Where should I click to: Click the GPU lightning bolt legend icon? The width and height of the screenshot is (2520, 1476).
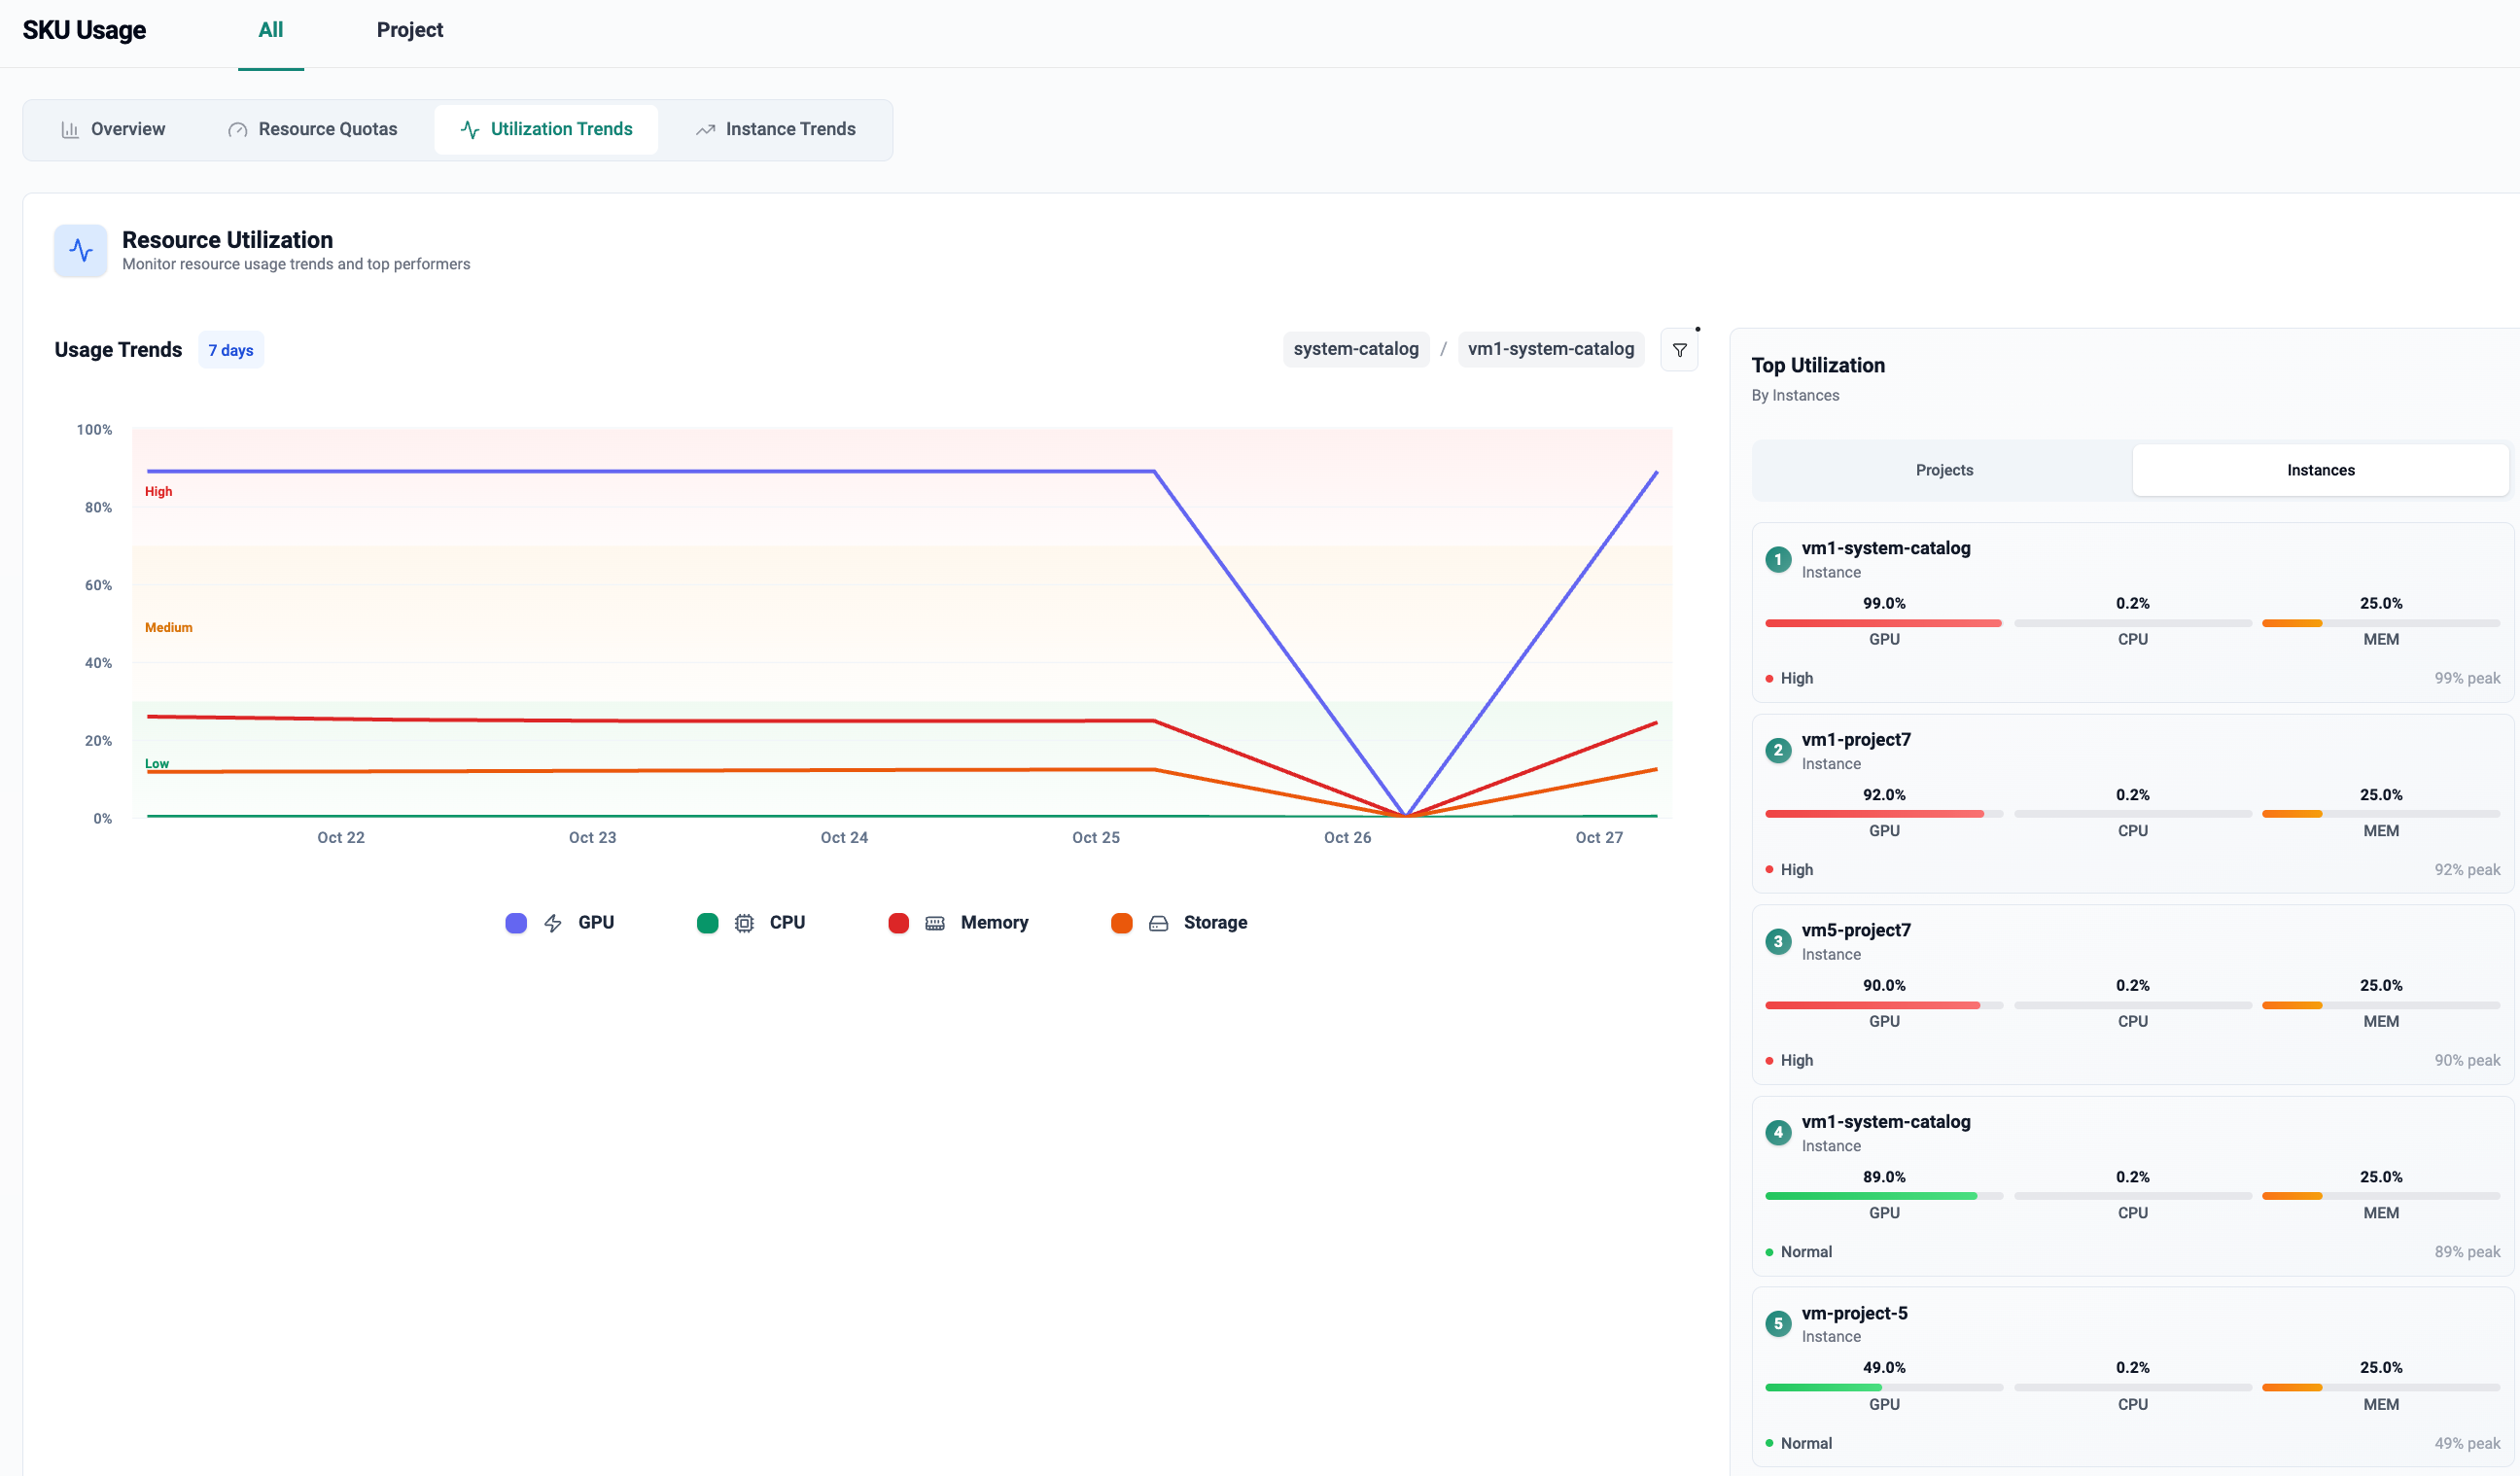(x=553, y=923)
